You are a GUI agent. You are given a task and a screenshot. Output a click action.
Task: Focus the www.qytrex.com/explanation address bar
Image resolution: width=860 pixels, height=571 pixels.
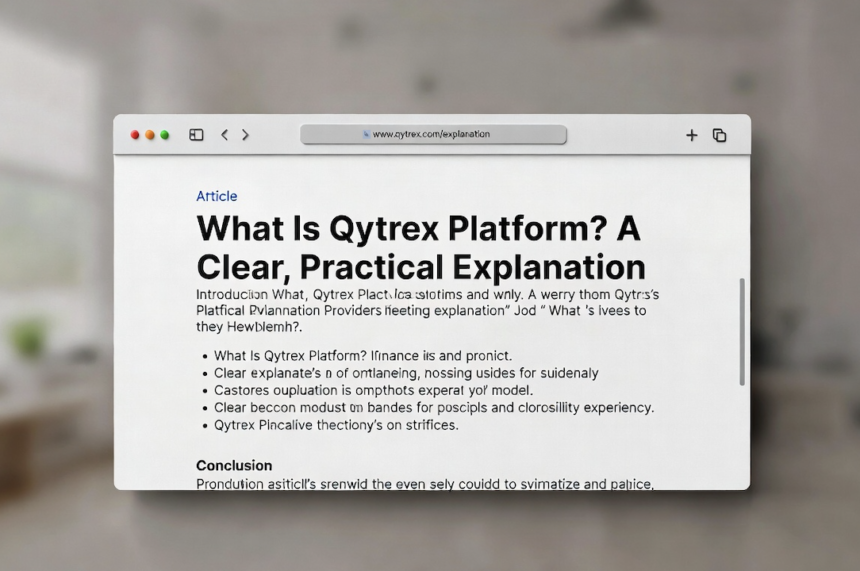pyautogui.click(x=433, y=134)
